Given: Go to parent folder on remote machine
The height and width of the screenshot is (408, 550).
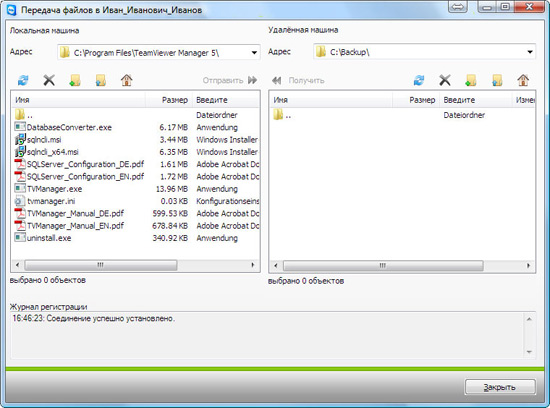Looking at the screenshot, I should click(x=497, y=80).
